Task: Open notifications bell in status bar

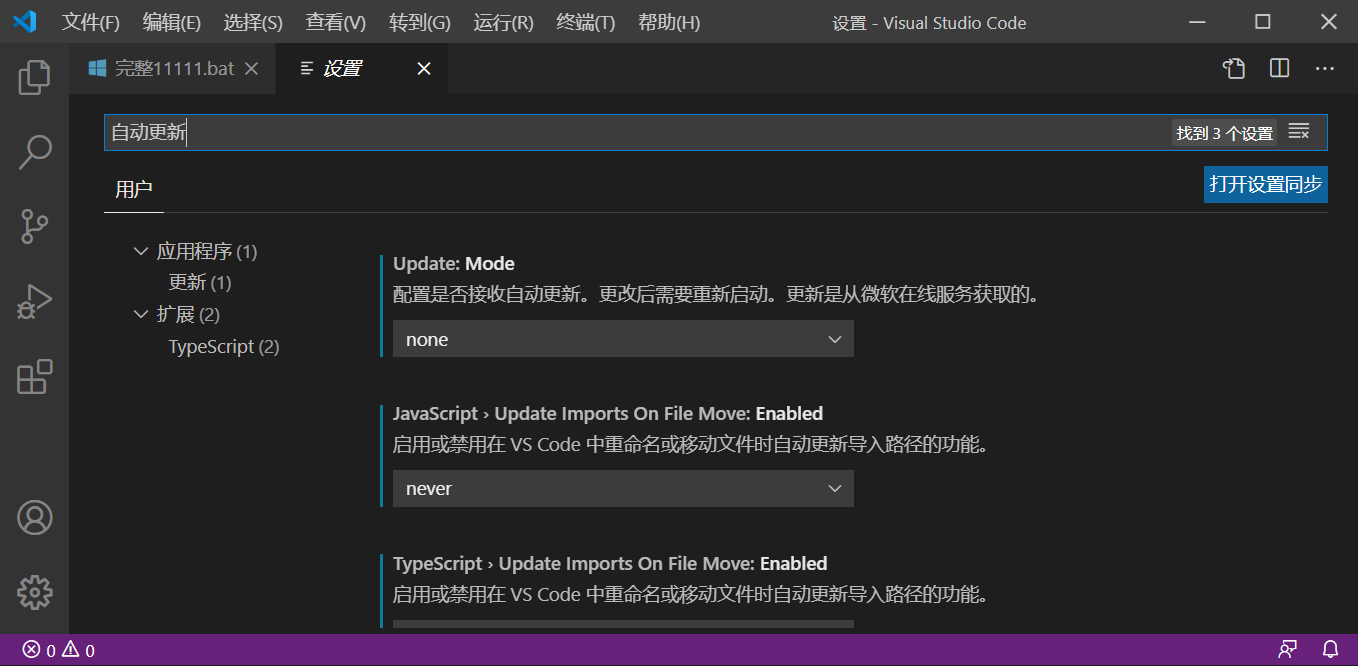Action: (1331, 650)
